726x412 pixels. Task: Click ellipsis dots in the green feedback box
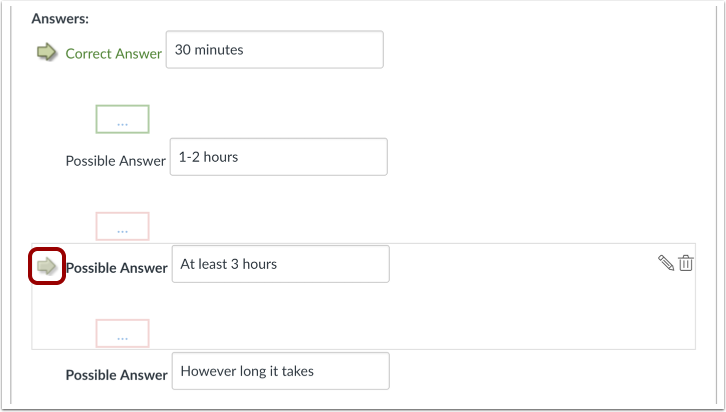[122, 124]
